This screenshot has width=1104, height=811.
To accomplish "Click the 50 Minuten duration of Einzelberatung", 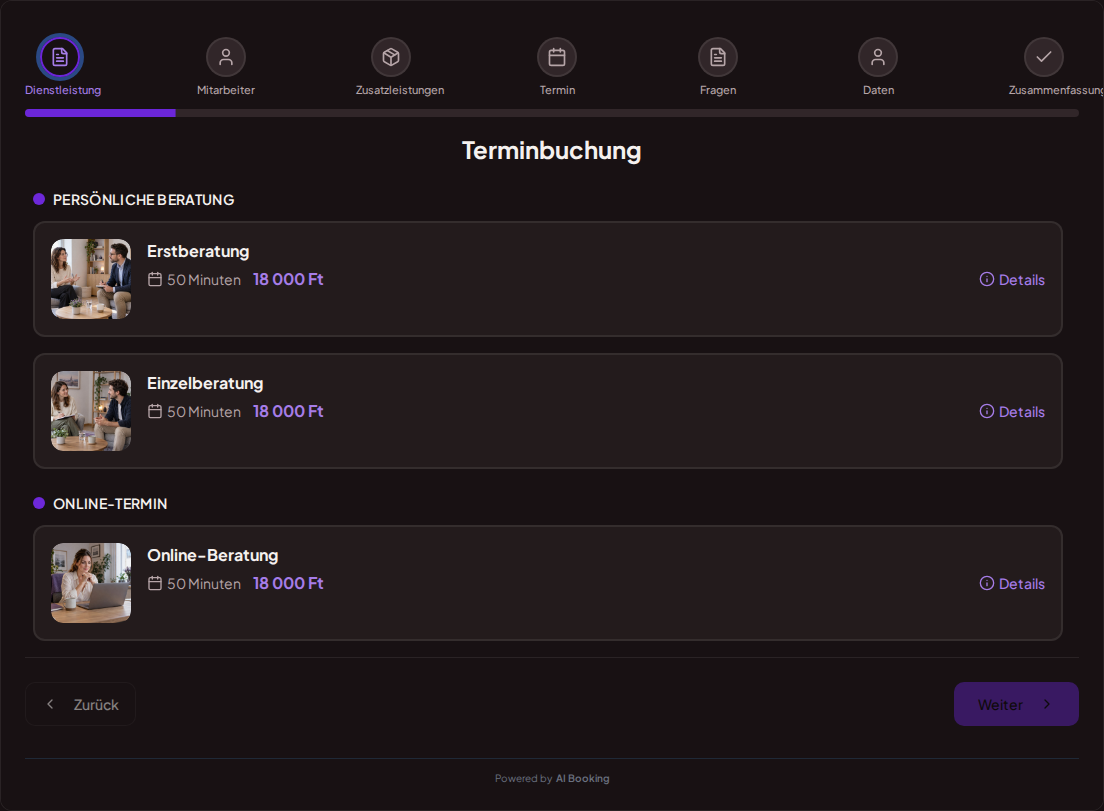I will pos(203,412).
